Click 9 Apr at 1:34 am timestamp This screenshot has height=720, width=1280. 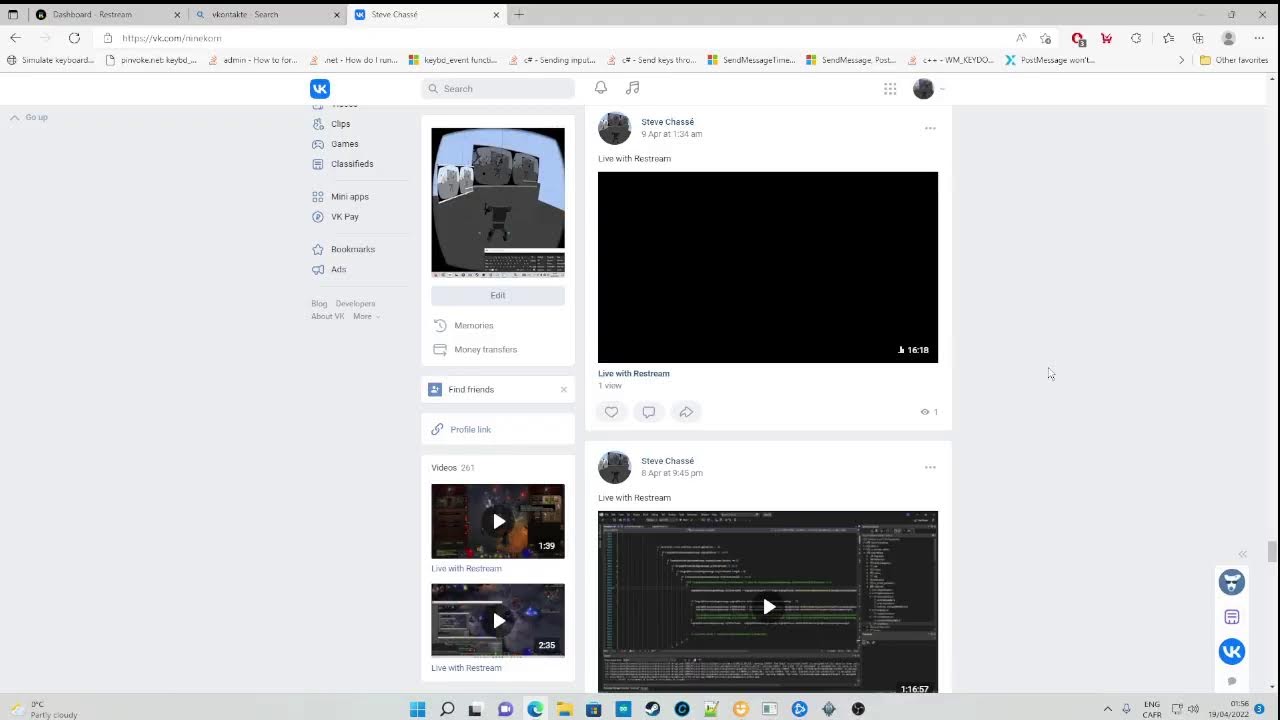coord(672,134)
